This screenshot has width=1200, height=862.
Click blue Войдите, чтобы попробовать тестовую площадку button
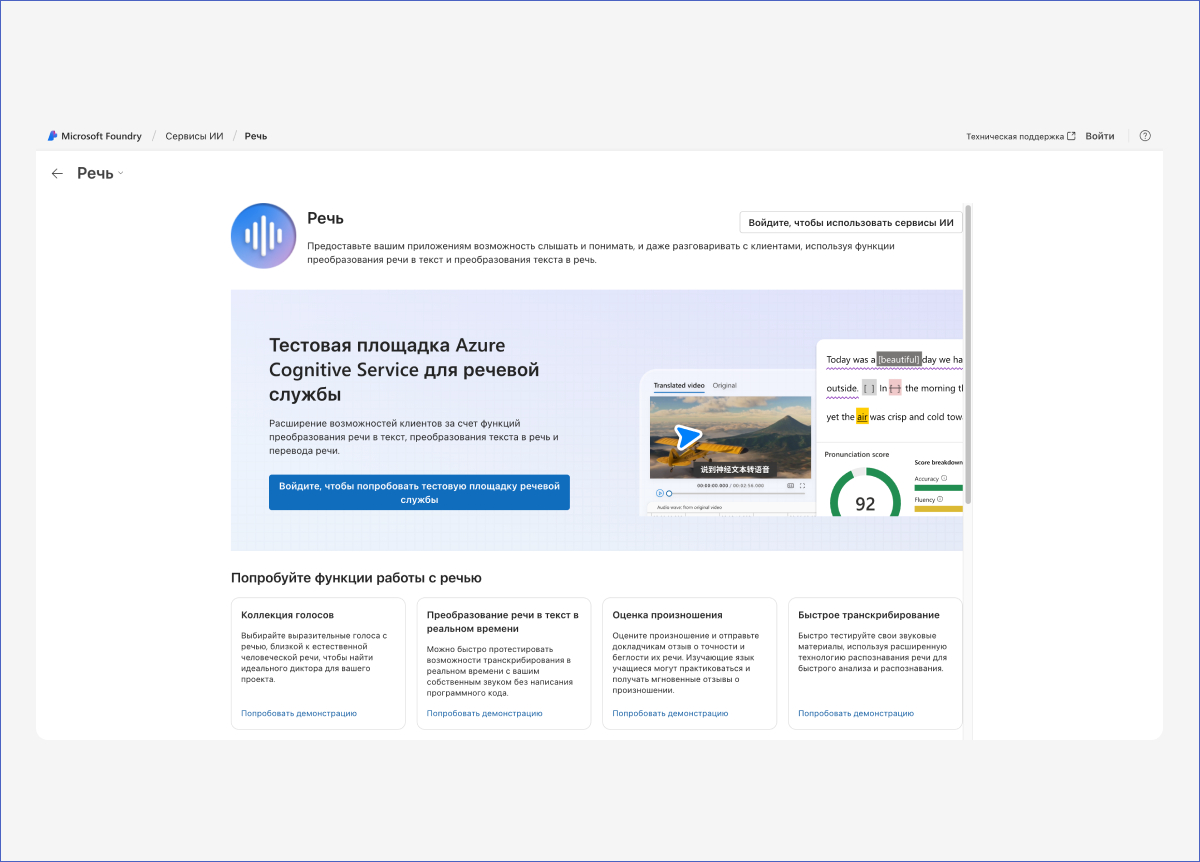point(419,492)
